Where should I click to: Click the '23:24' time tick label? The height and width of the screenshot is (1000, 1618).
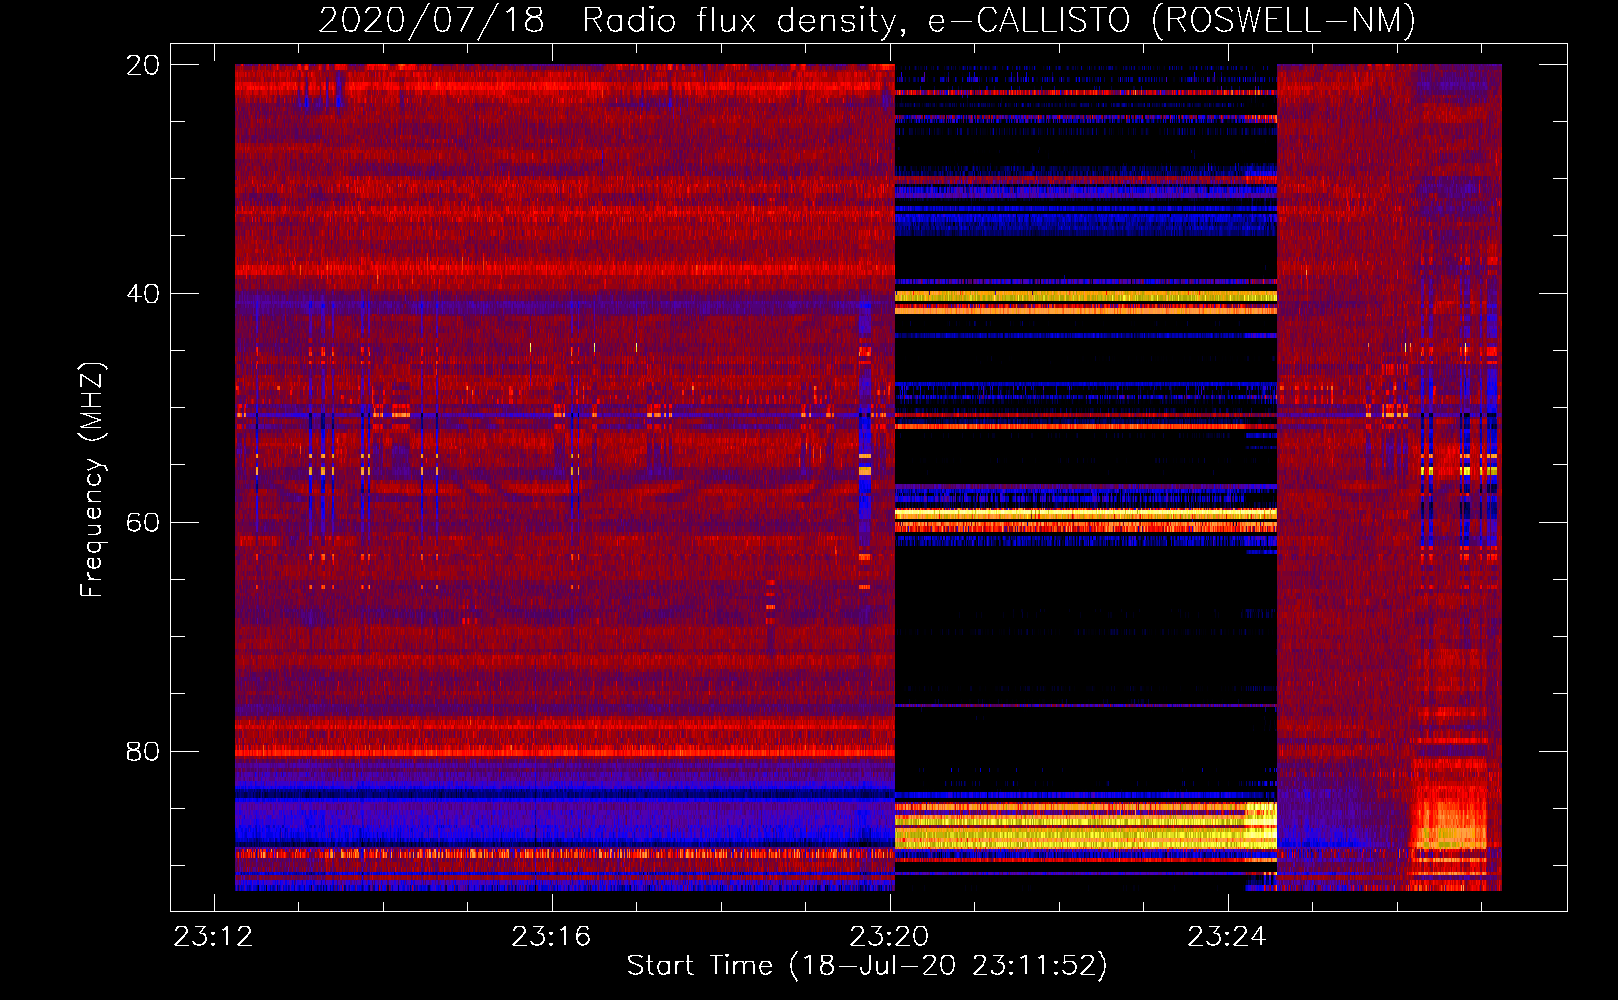[x=1227, y=937]
